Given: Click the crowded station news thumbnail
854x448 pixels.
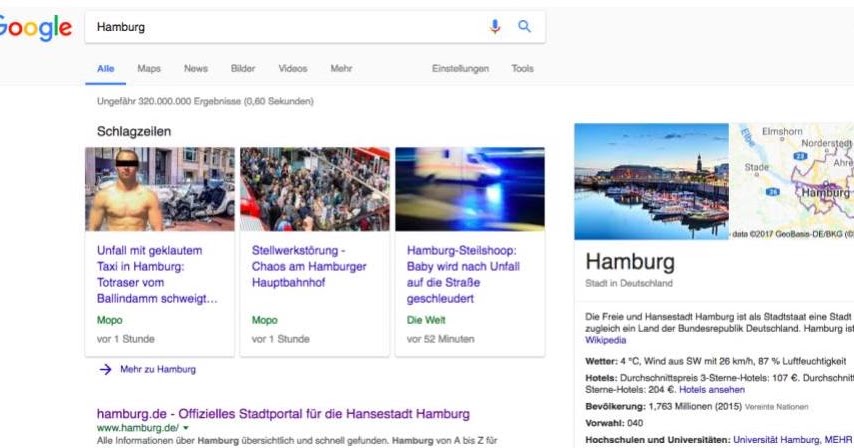Looking at the screenshot, I should click(x=315, y=189).
